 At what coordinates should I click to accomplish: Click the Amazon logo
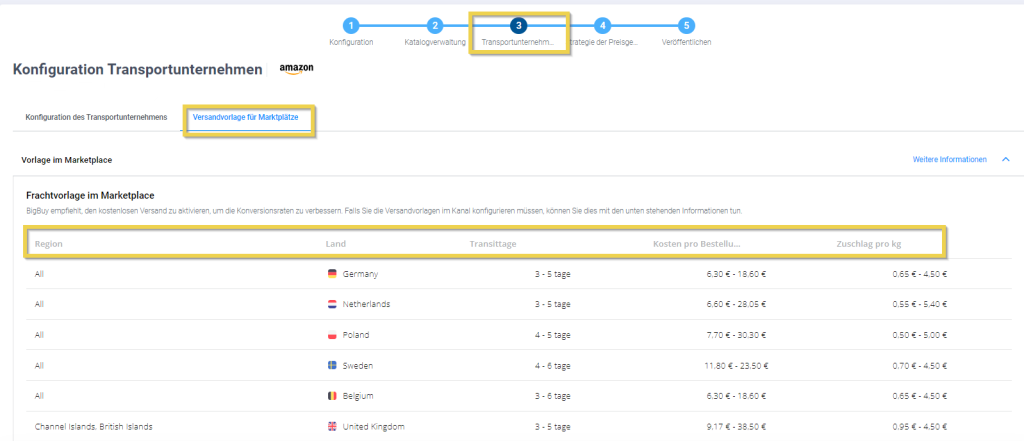297,68
